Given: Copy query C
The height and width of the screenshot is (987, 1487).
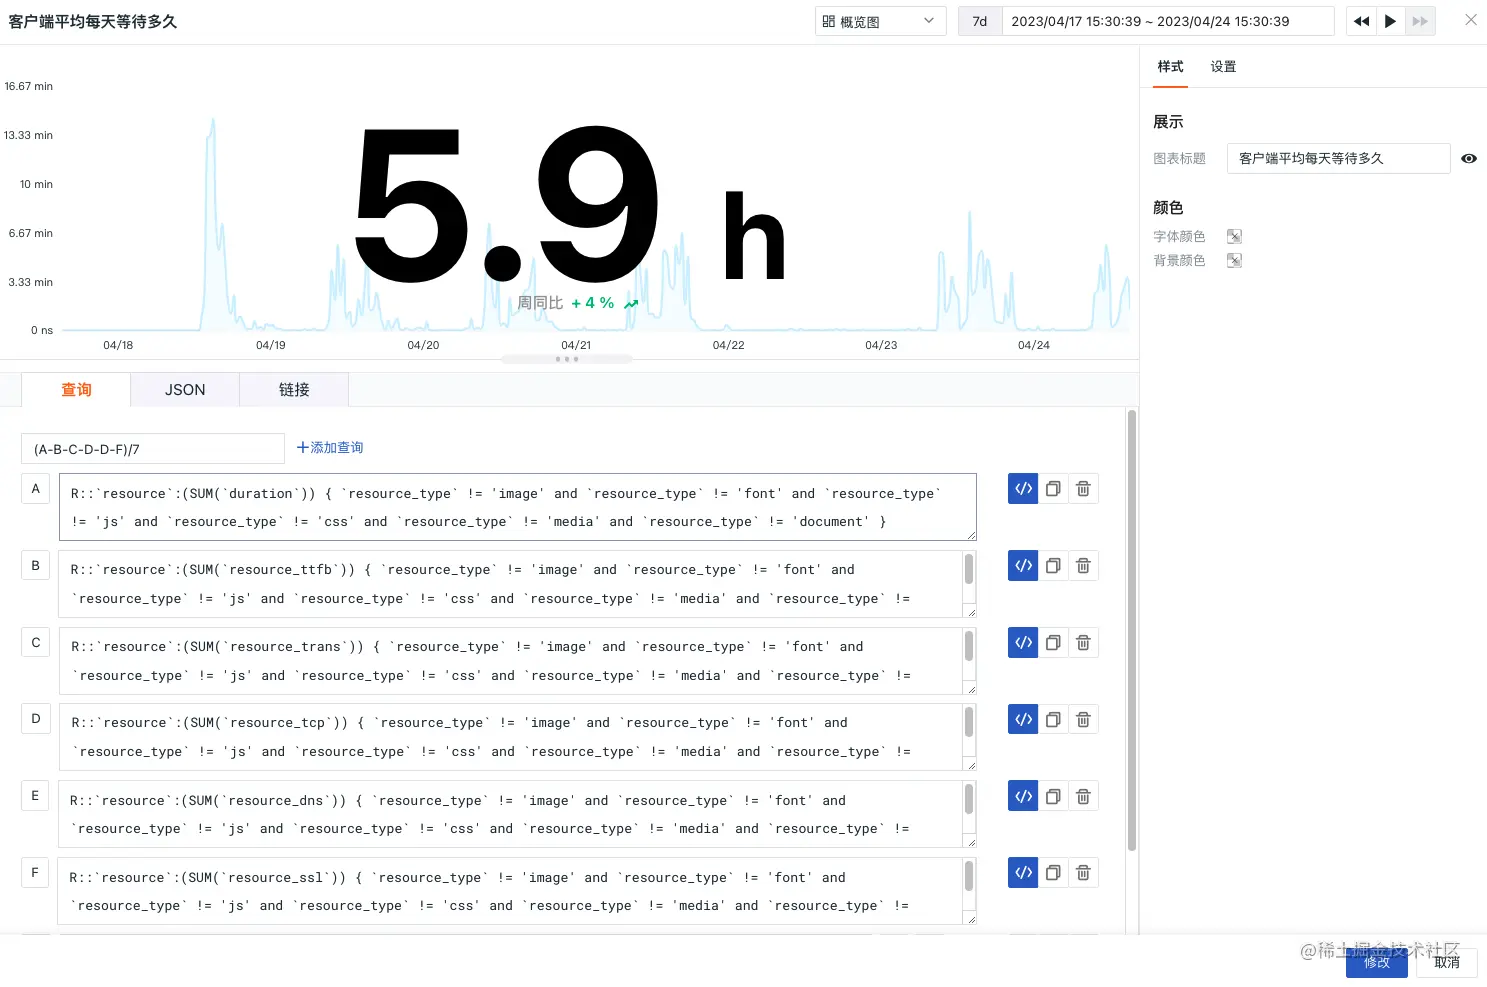Looking at the screenshot, I should [x=1053, y=643].
